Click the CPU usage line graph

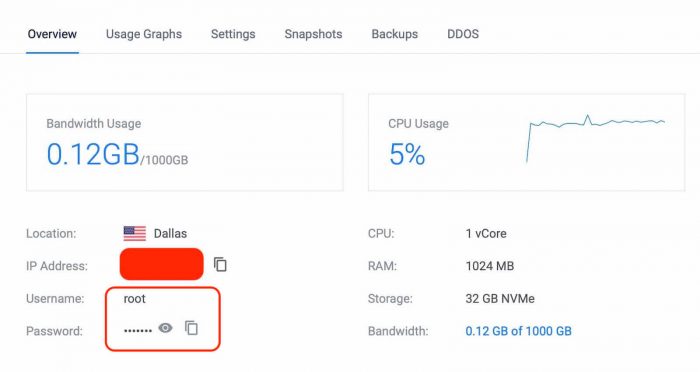596,138
